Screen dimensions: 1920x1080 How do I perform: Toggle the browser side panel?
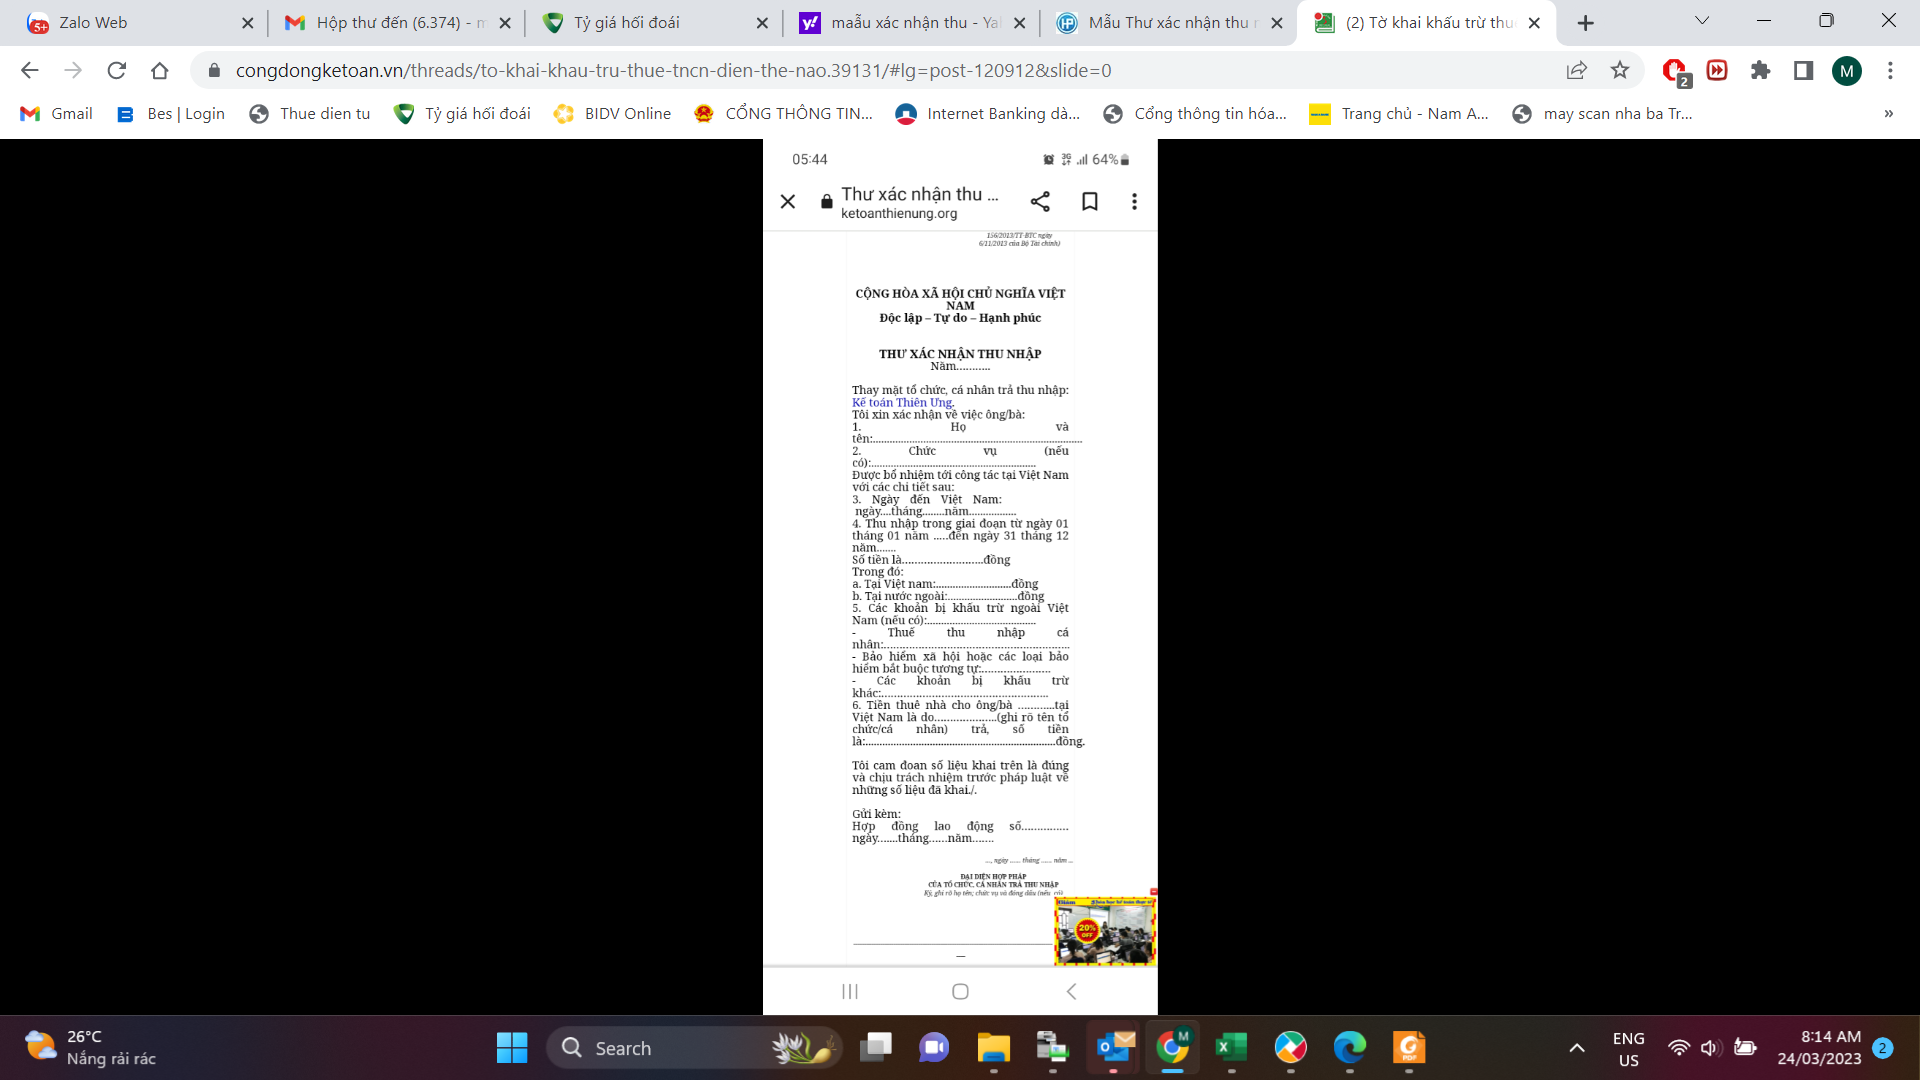click(x=1803, y=70)
